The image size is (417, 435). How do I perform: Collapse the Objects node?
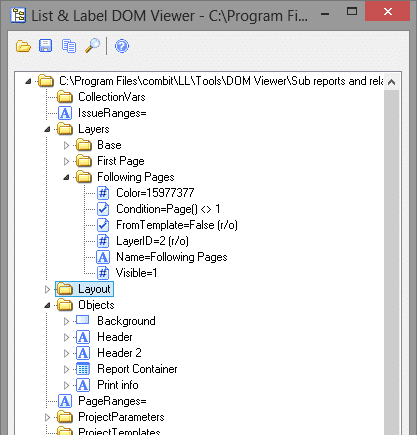pos(47,305)
